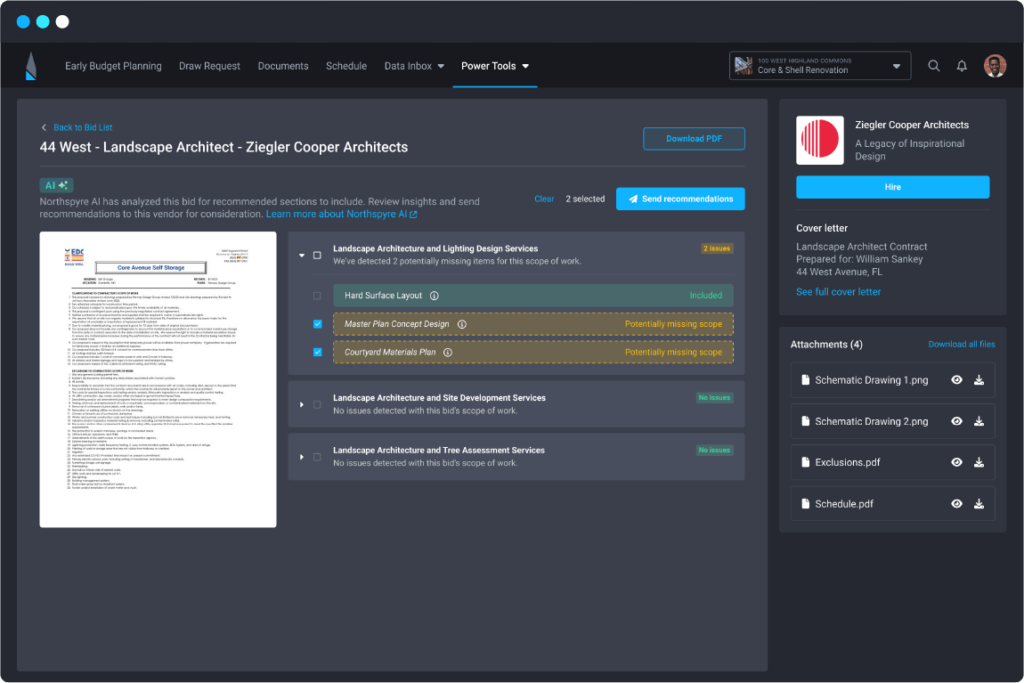Download Exclusions.pdf attachment
1024x683 pixels.
coord(979,462)
